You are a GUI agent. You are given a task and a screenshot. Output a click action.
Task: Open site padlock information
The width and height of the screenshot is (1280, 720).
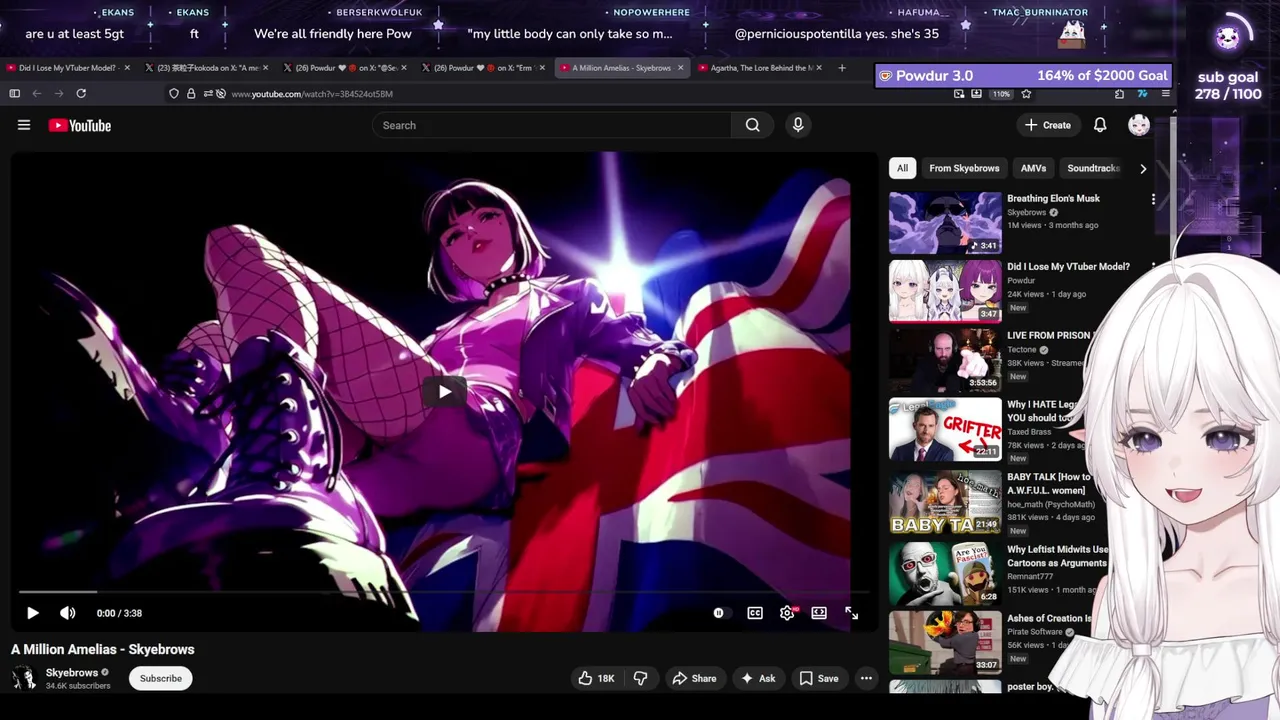click(191, 93)
